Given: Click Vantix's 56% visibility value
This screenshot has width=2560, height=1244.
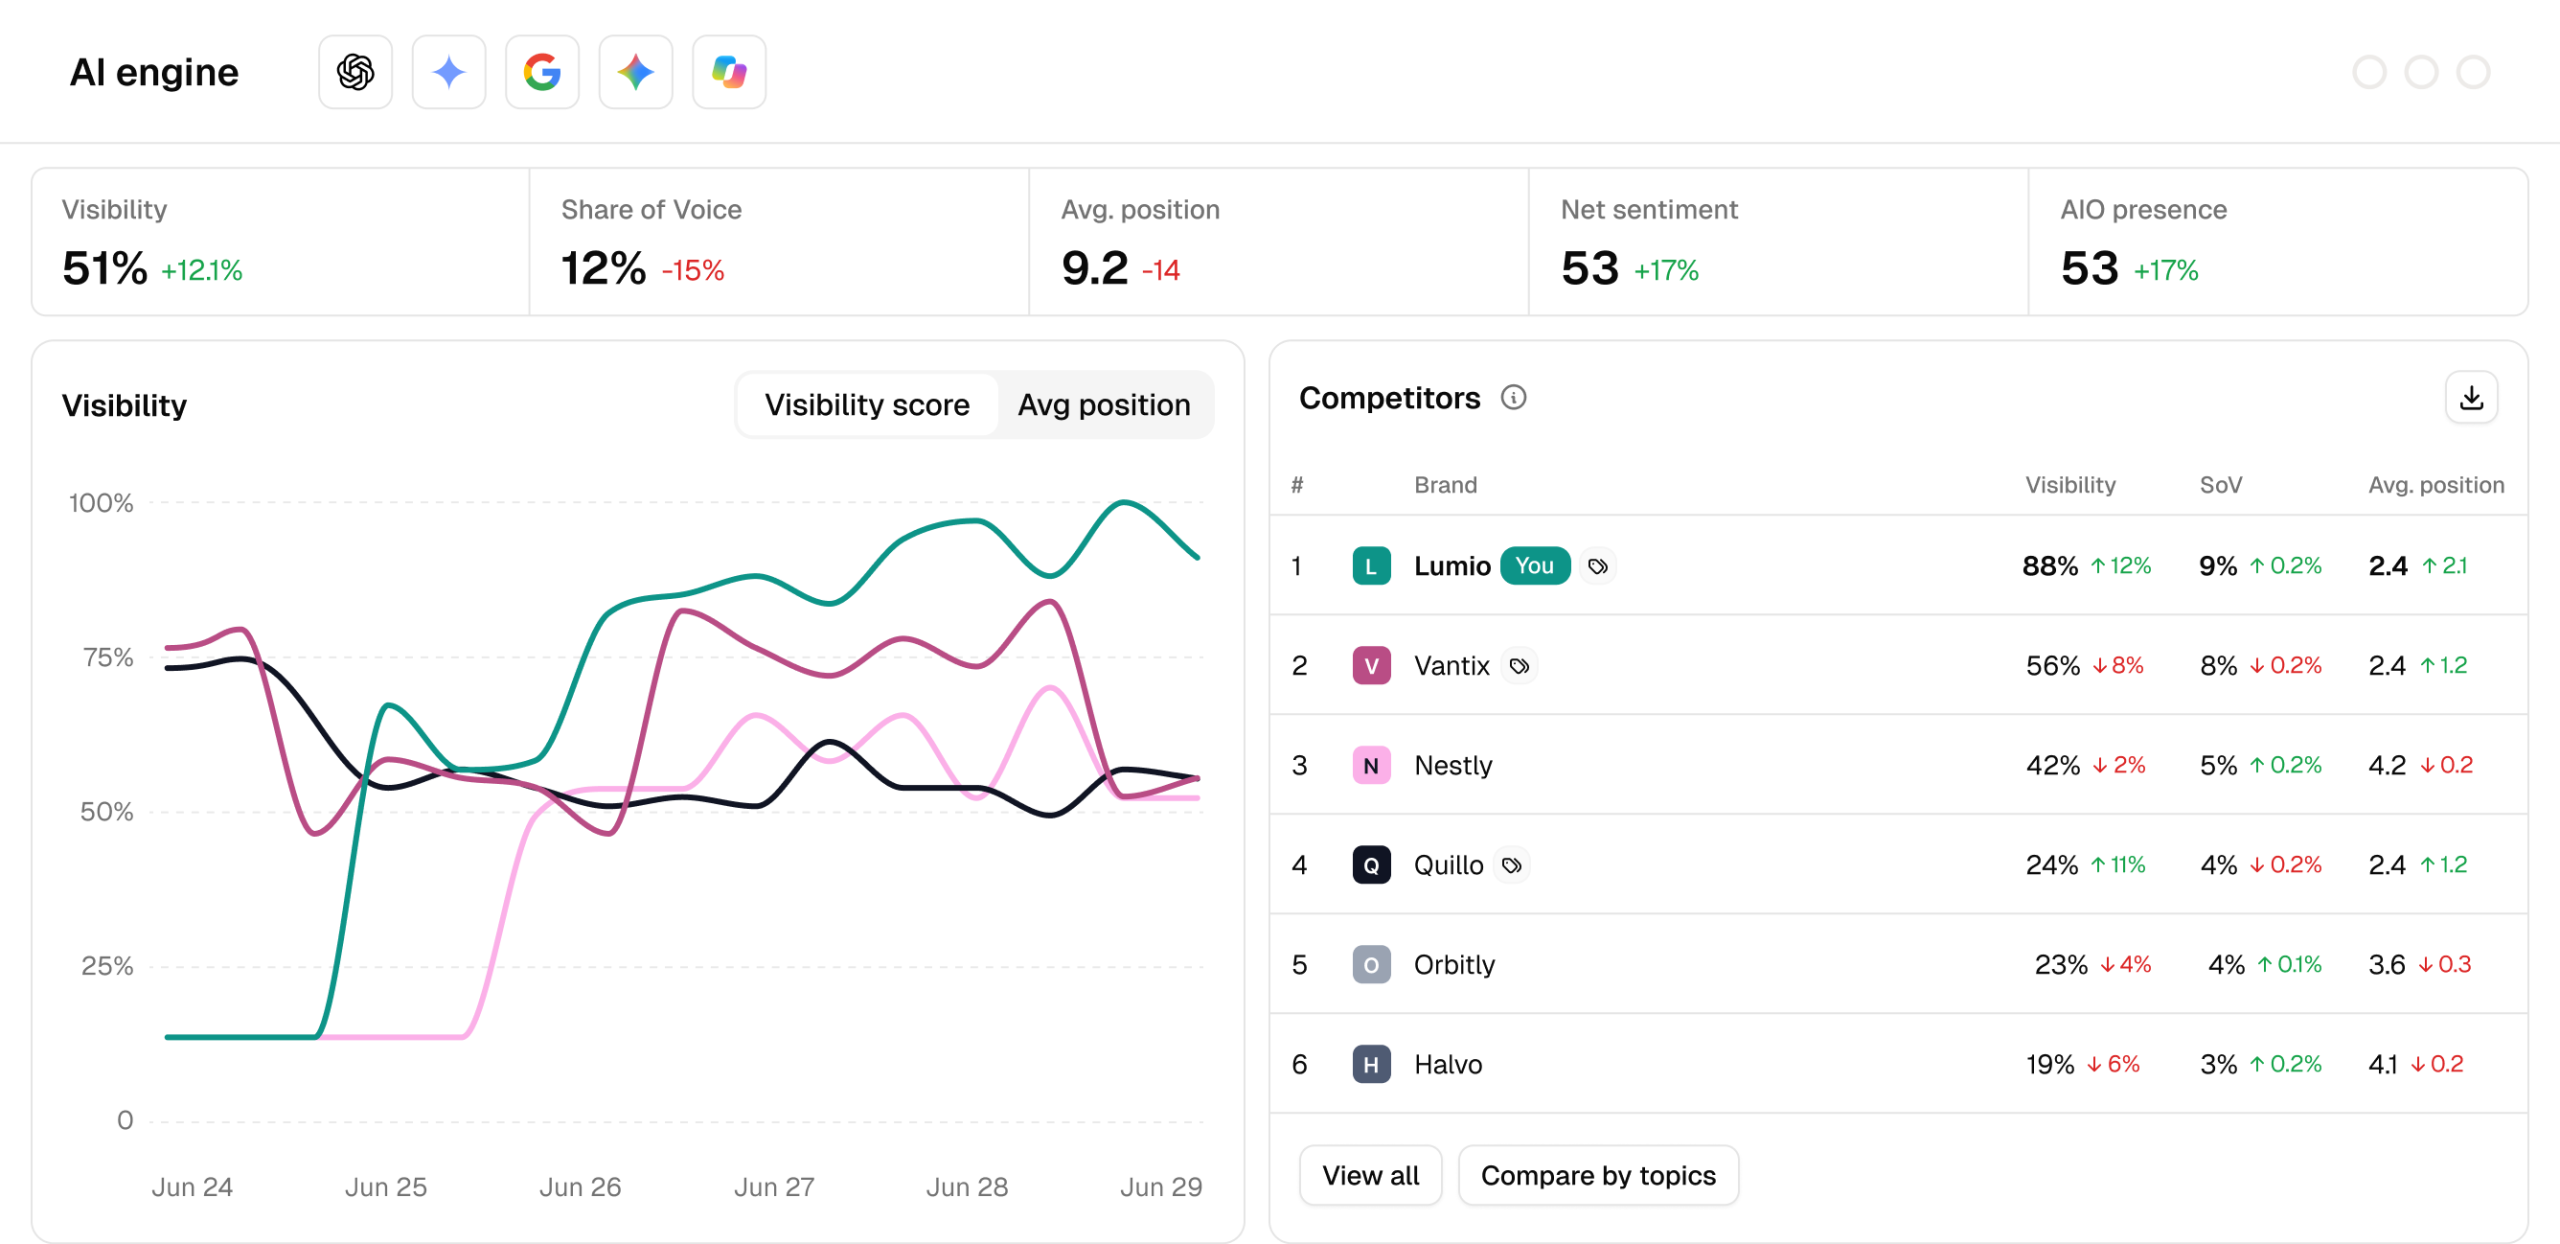Looking at the screenshot, I should tap(2053, 666).
